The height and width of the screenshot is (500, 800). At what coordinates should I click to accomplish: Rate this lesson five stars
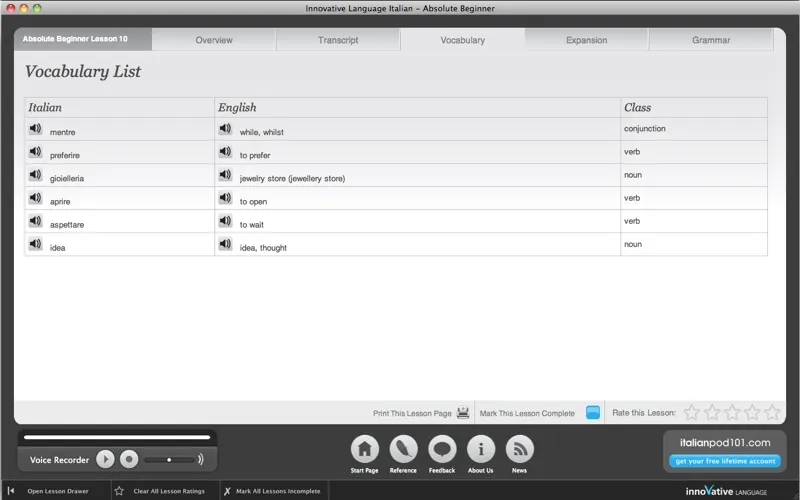pos(772,412)
